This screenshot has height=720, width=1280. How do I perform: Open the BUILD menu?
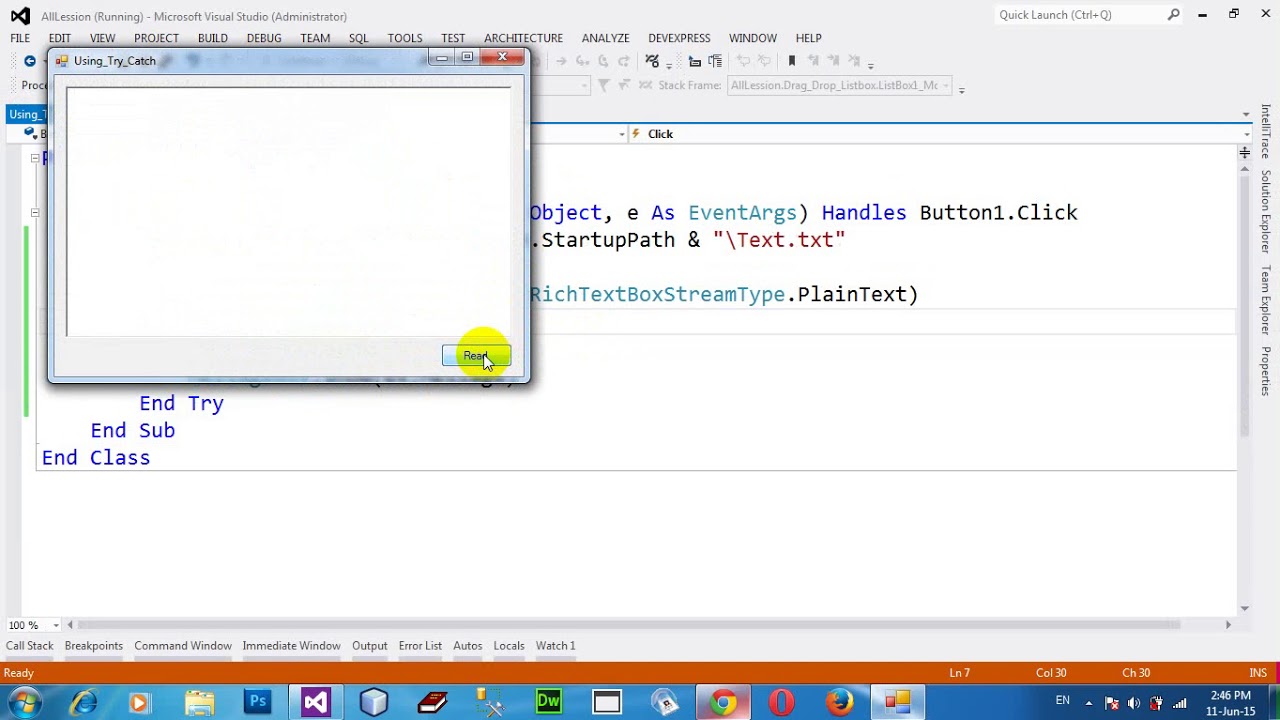[213, 38]
